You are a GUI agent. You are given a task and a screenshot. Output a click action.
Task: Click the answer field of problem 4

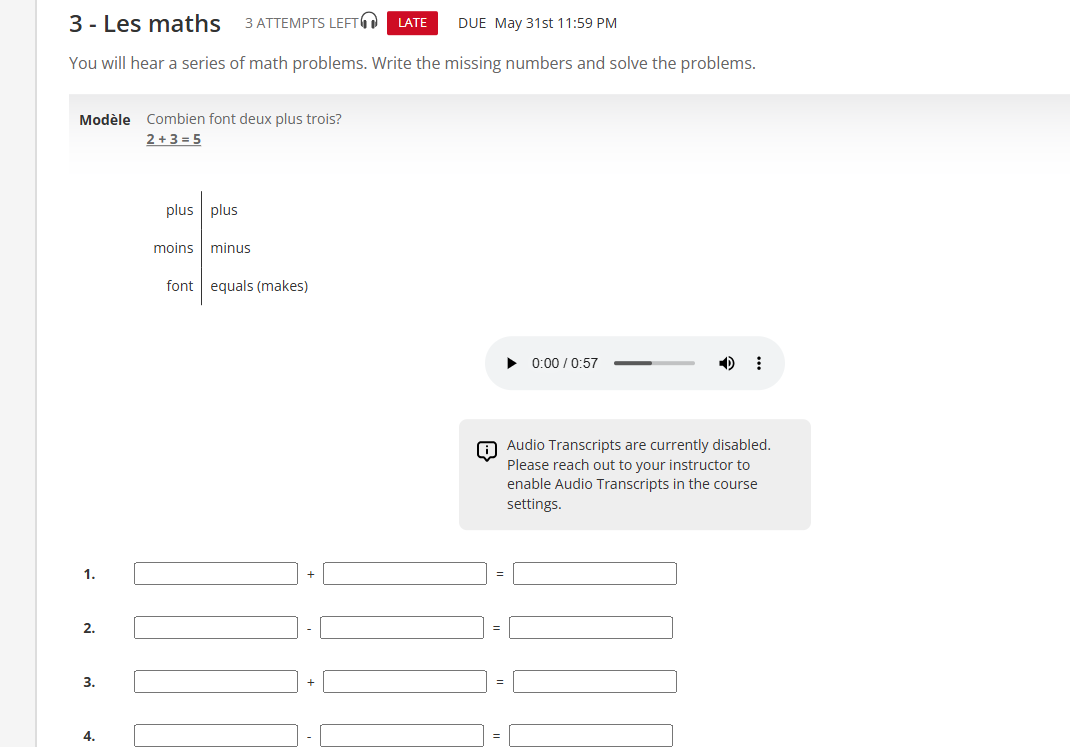point(590,735)
